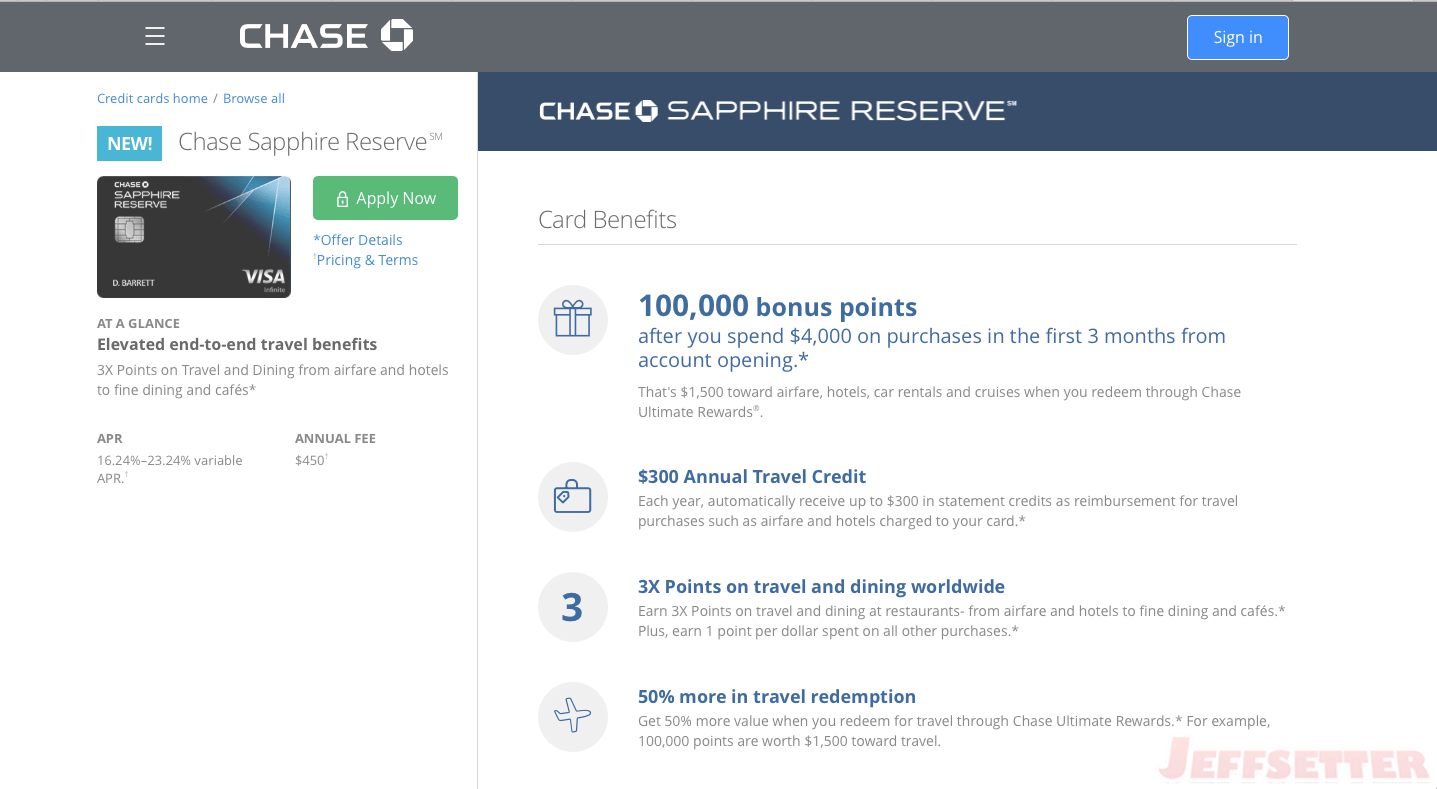
Task: Click the Chase Sapphire Reserve page title
Action: click(310, 142)
